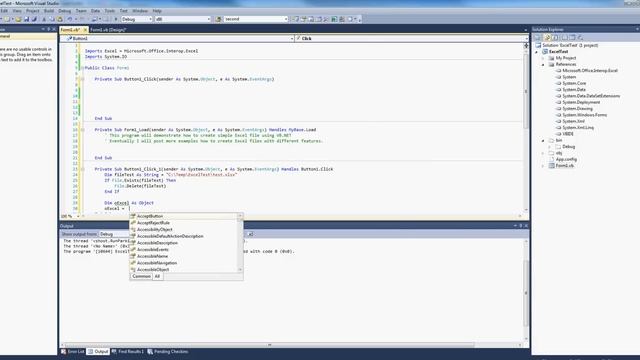This screenshot has height=360, width=640.
Task: Click the Save All toolbar icon
Action: coord(34,19)
